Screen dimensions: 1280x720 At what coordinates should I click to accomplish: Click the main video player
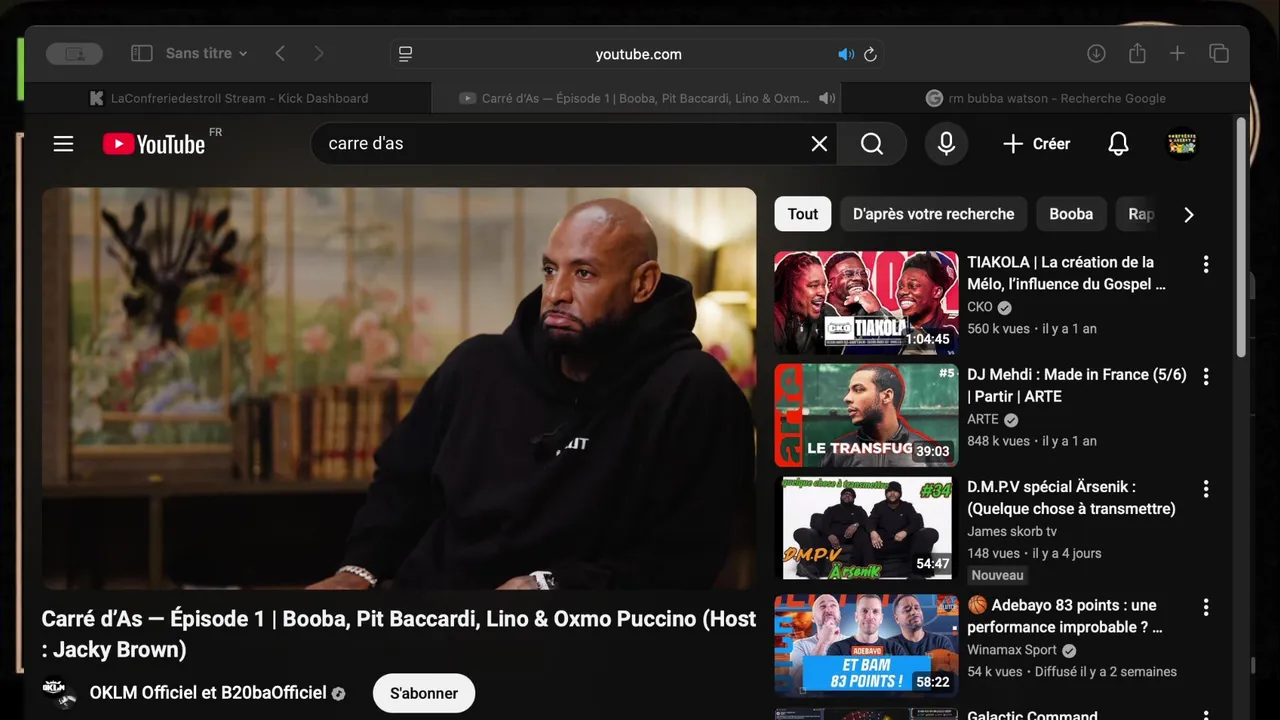pos(399,388)
